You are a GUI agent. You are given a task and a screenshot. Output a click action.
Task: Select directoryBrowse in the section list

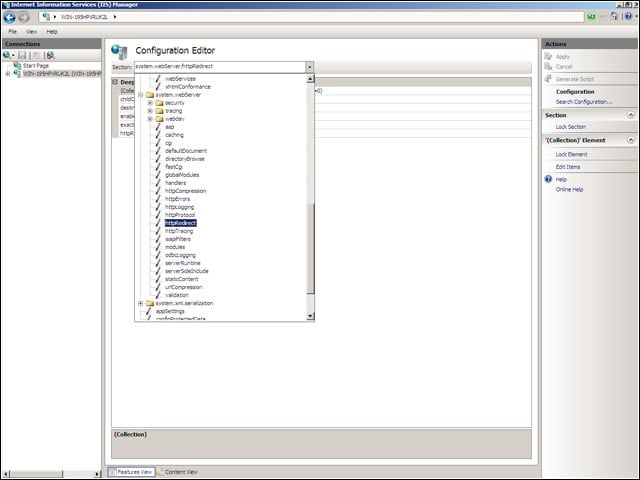(184, 159)
